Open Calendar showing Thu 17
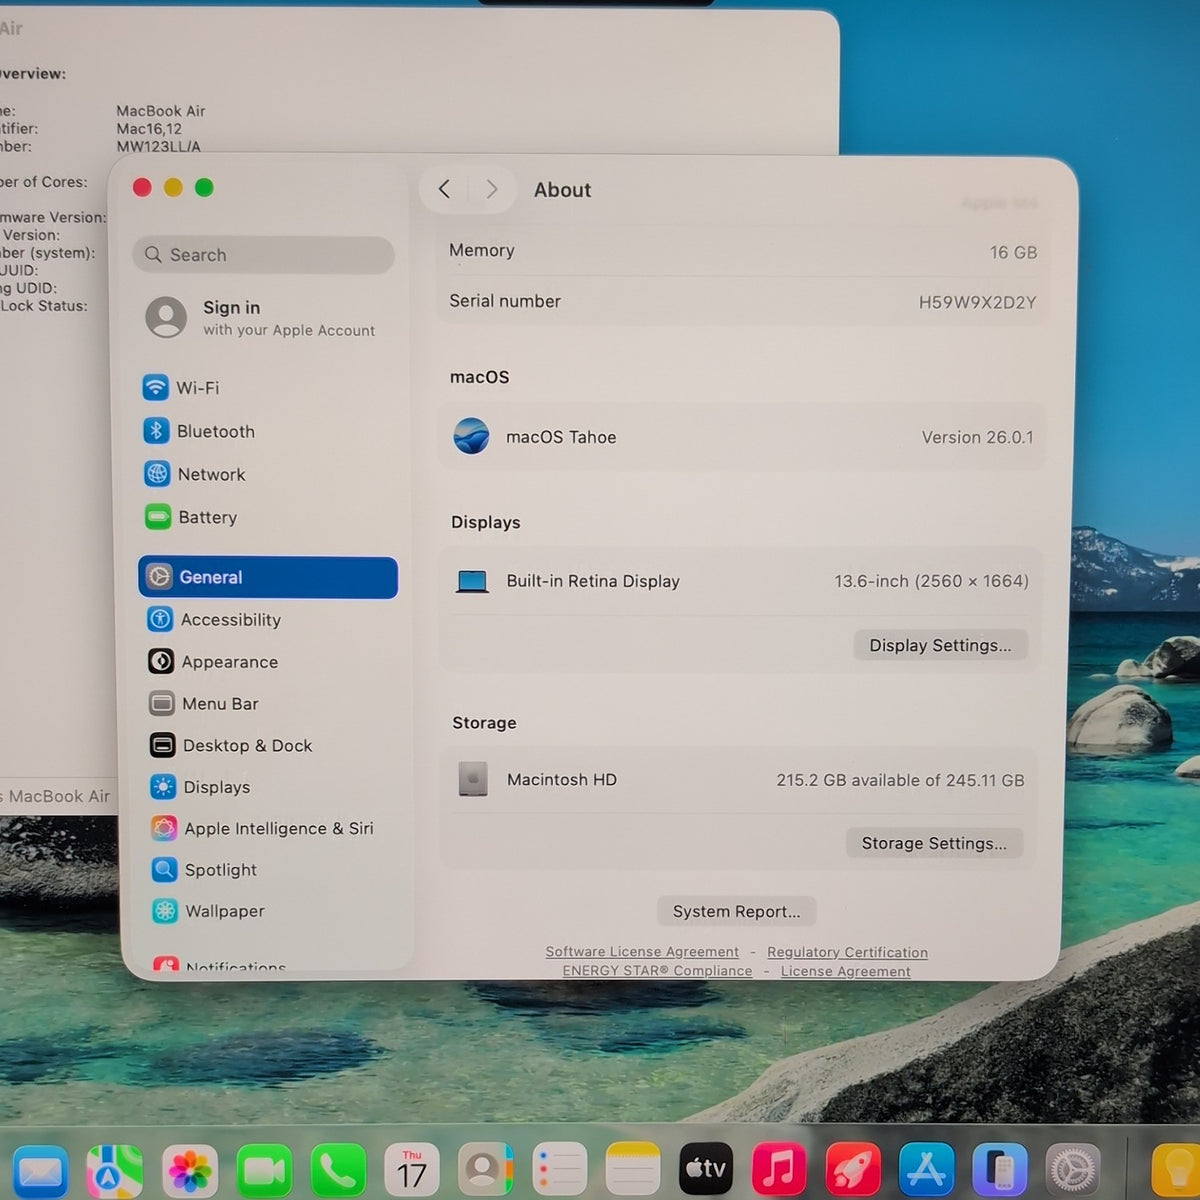This screenshot has height=1200, width=1200. [x=412, y=1170]
